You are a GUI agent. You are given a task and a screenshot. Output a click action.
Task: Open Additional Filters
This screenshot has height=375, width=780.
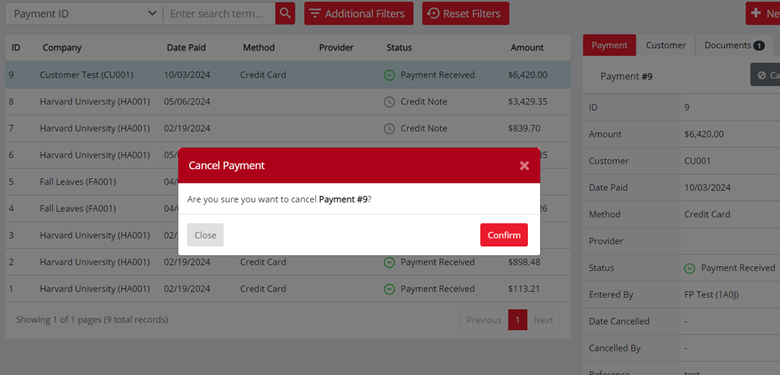[359, 13]
